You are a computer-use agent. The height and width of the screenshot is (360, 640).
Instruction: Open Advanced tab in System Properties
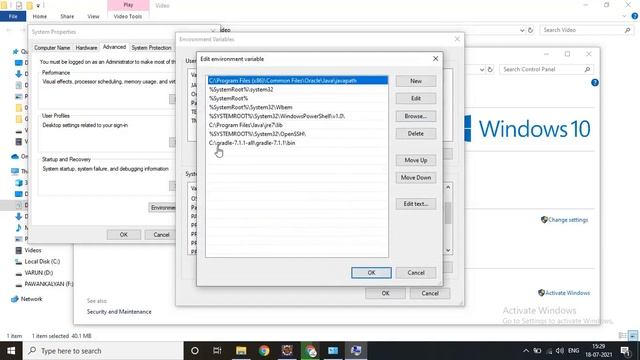click(x=114, y=47)
